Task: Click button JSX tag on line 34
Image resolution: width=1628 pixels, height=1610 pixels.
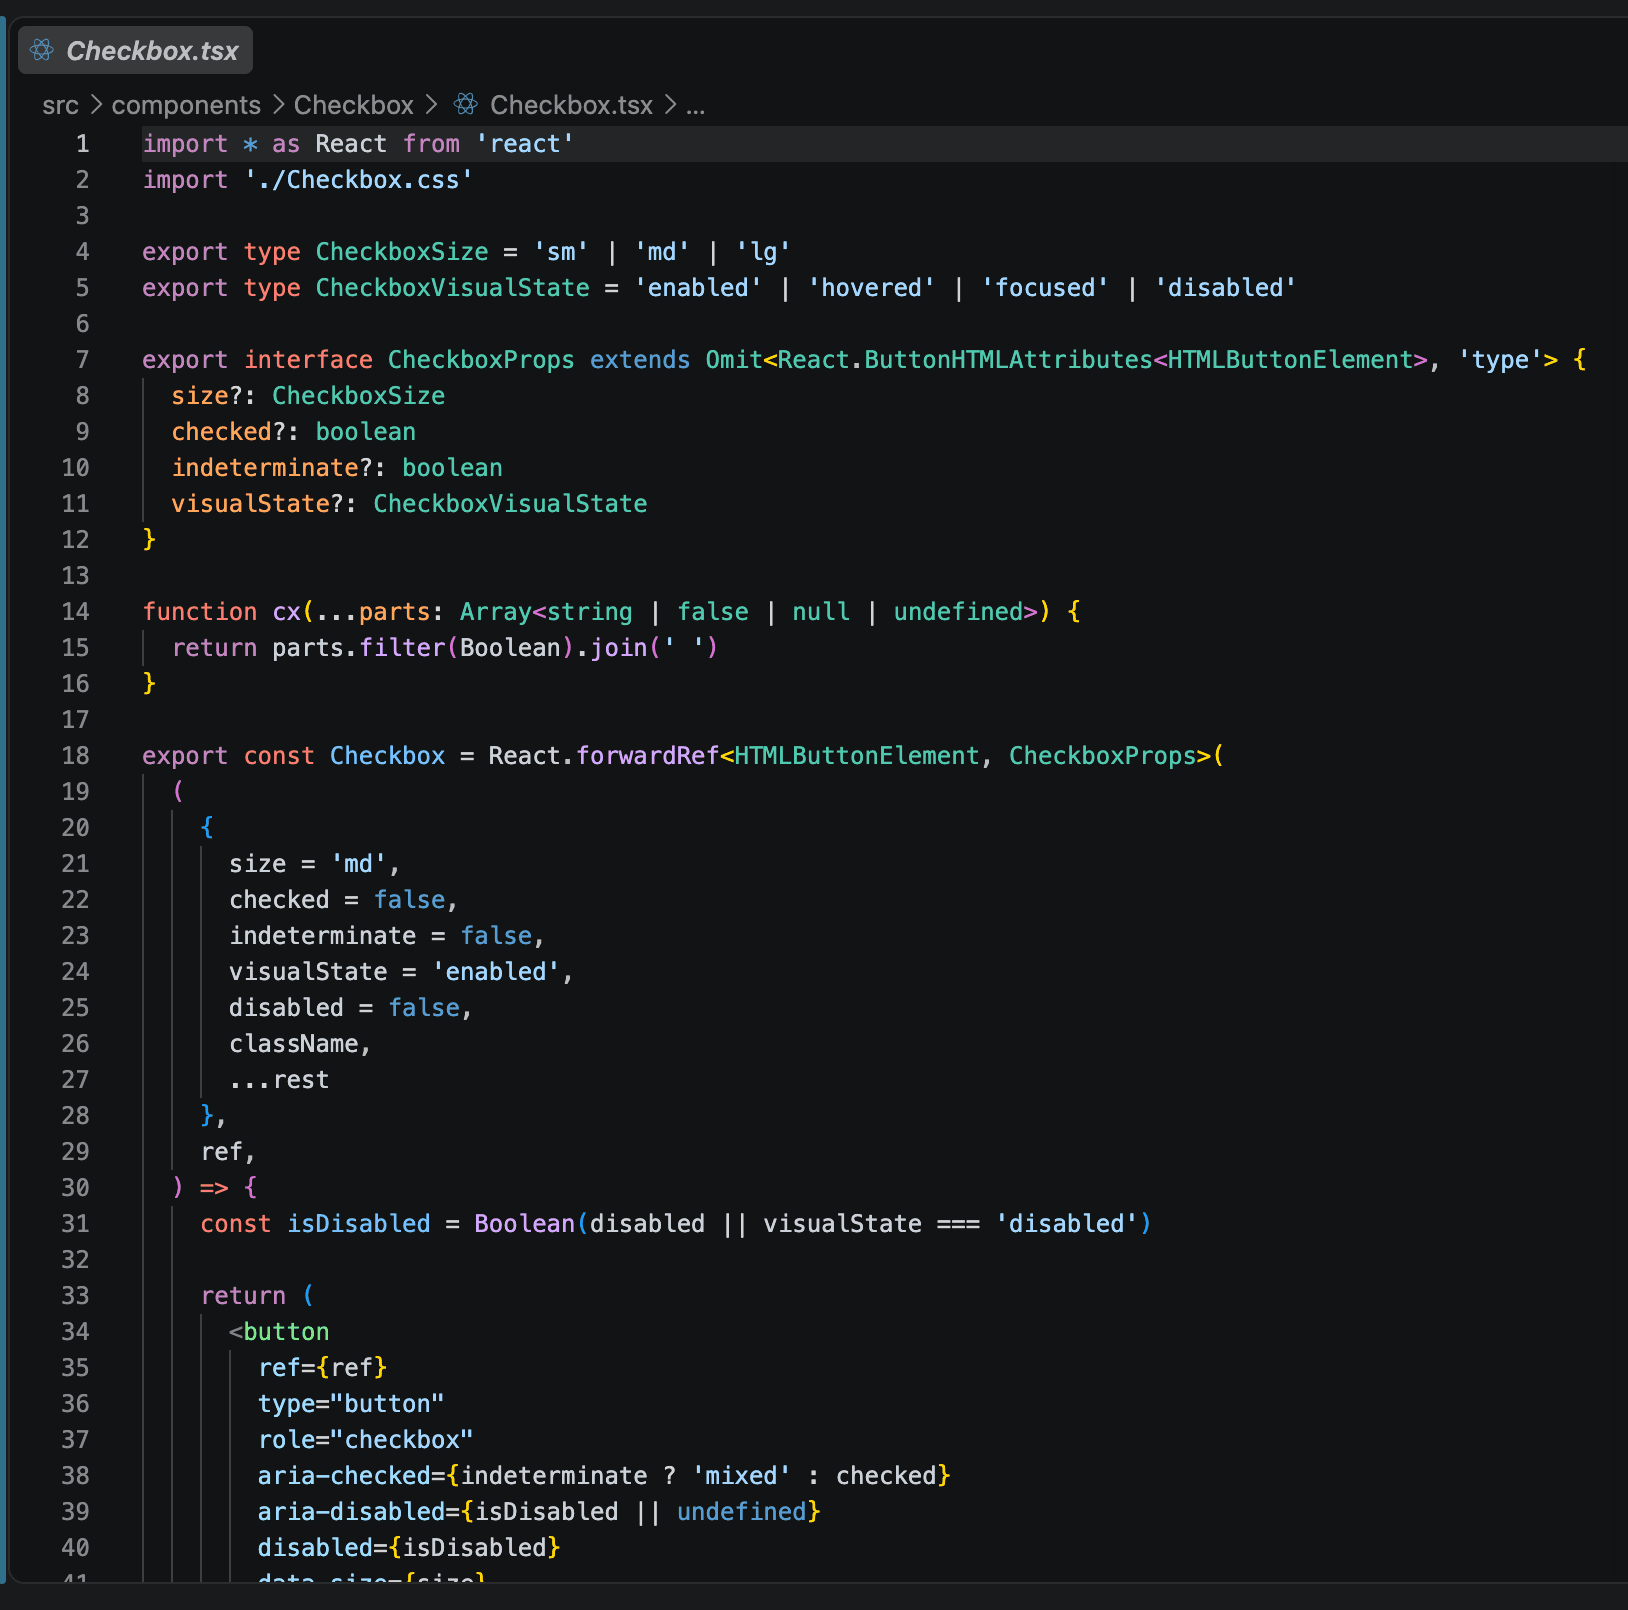Action: point(287,1332)
